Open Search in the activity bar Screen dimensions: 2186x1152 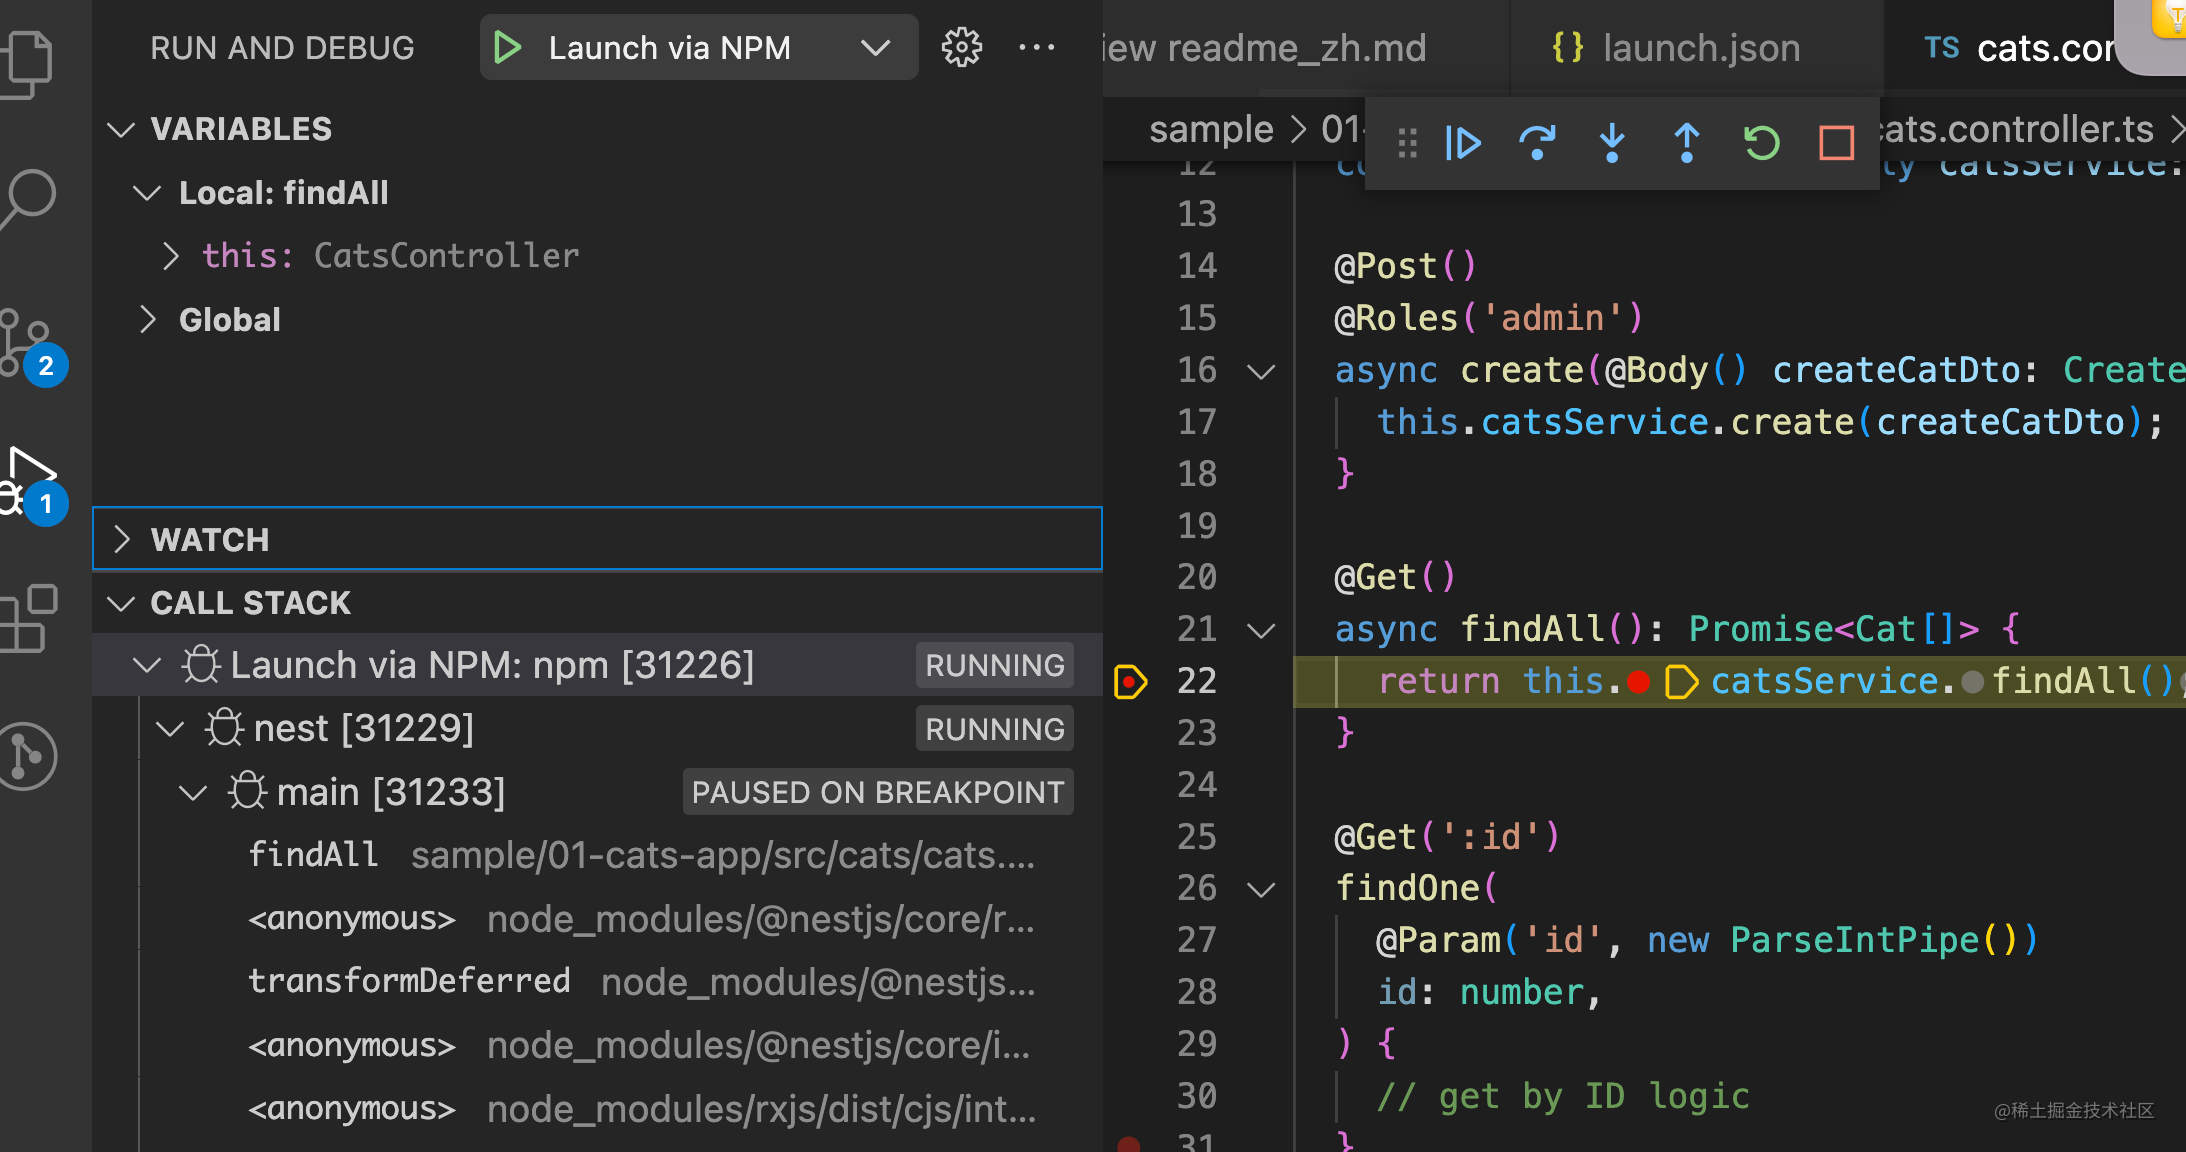tap(30, 197)
